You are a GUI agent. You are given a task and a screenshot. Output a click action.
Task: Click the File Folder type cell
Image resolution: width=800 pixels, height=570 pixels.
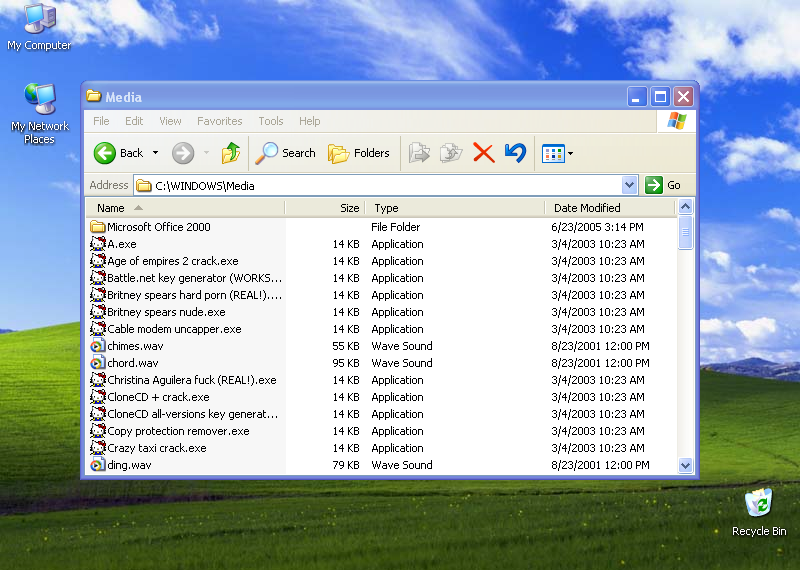point(395,227)
